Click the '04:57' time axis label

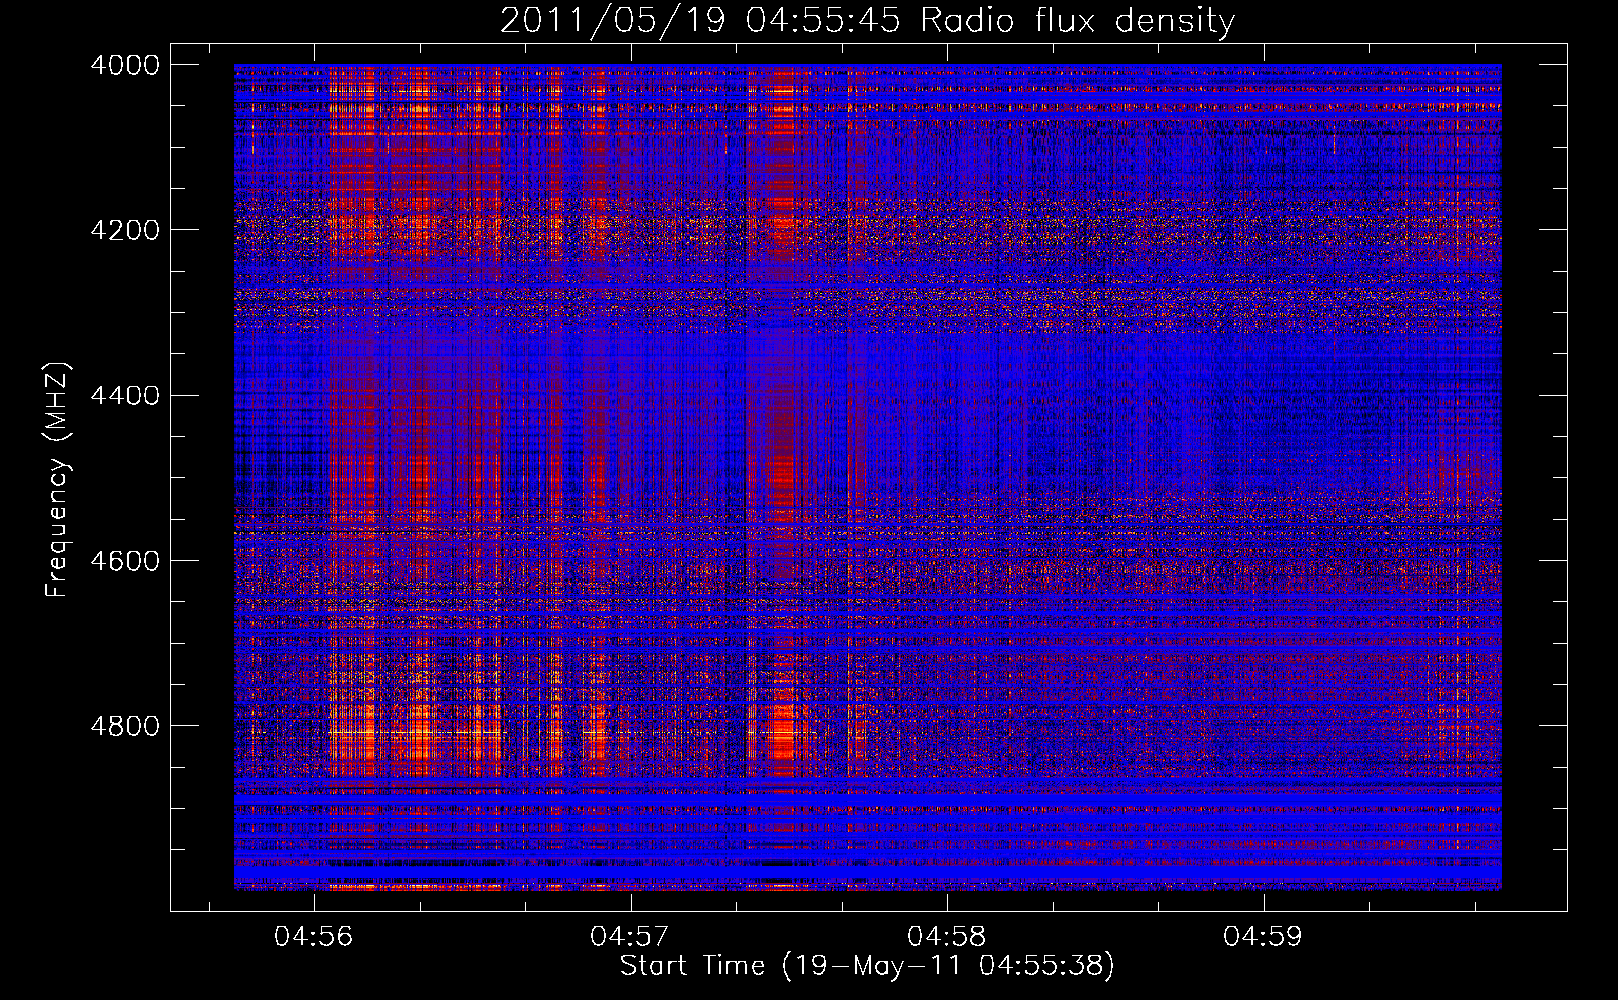coord(630,937)
